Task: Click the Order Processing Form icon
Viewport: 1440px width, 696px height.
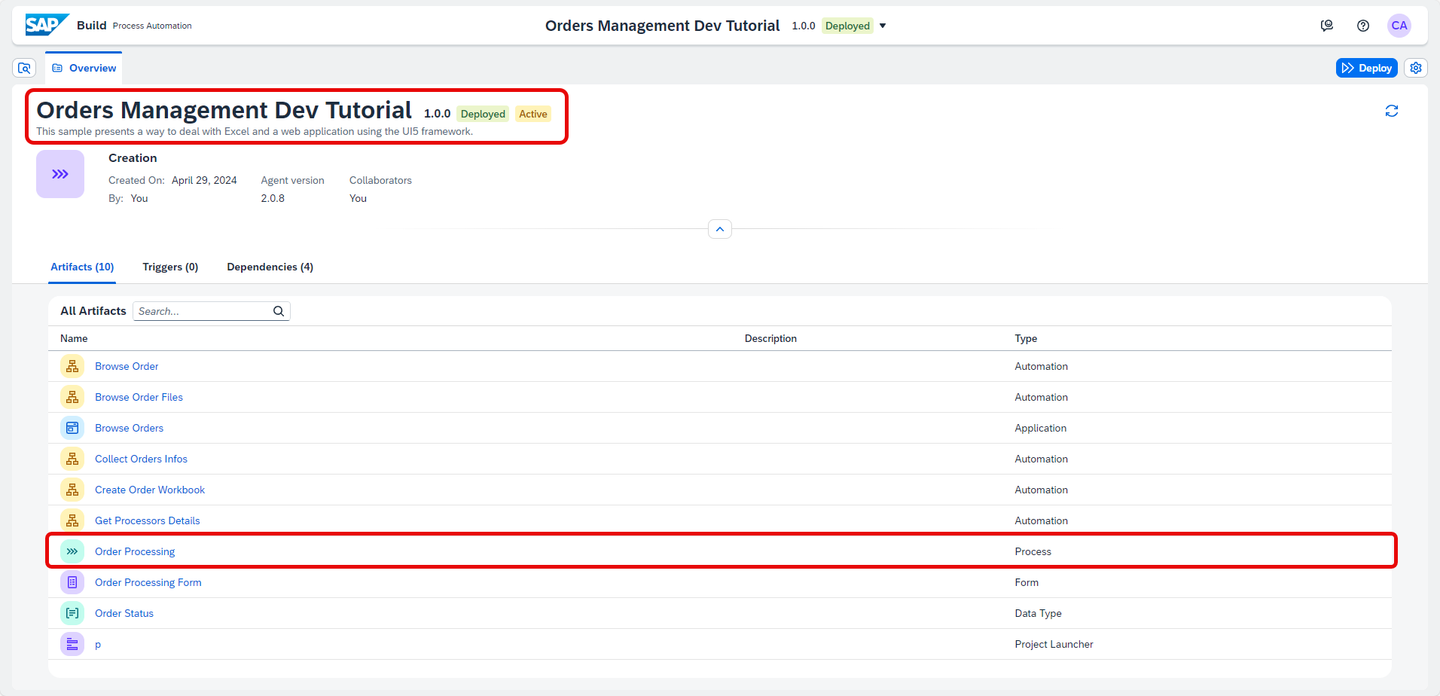Action: (x=72, y=582)
